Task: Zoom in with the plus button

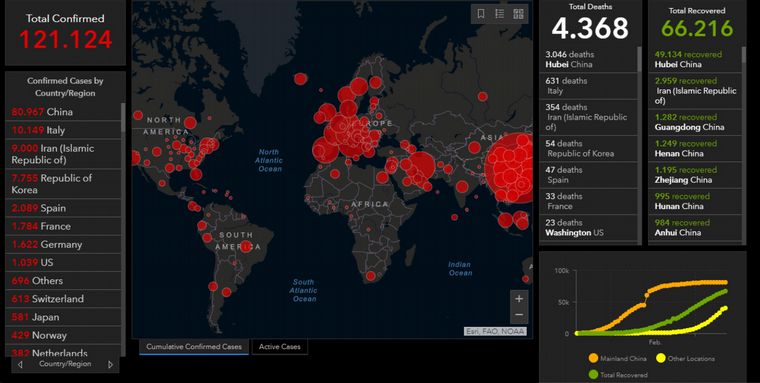Action: point(519,299)
